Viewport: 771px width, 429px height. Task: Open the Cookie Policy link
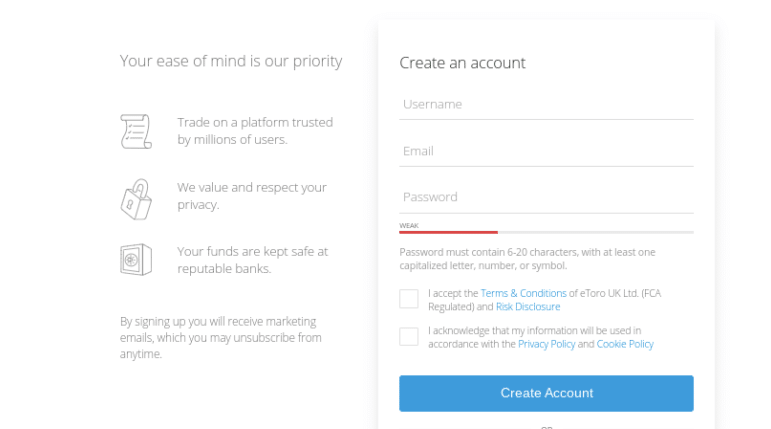(x=625, y=344)
